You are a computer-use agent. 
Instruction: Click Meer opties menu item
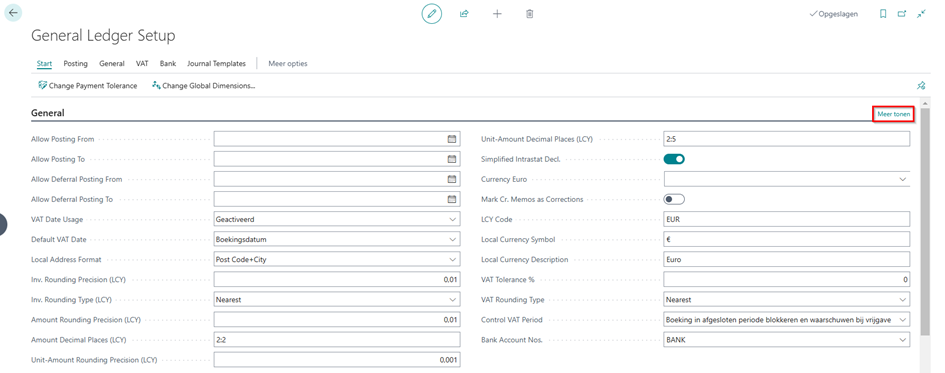[x=287, y=63]
